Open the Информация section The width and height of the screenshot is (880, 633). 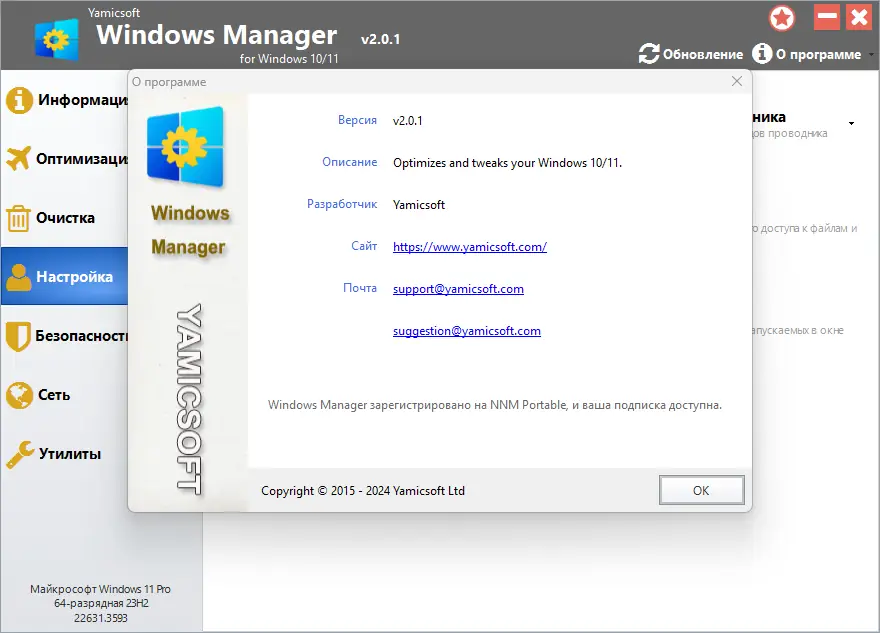tap(65, 100)
